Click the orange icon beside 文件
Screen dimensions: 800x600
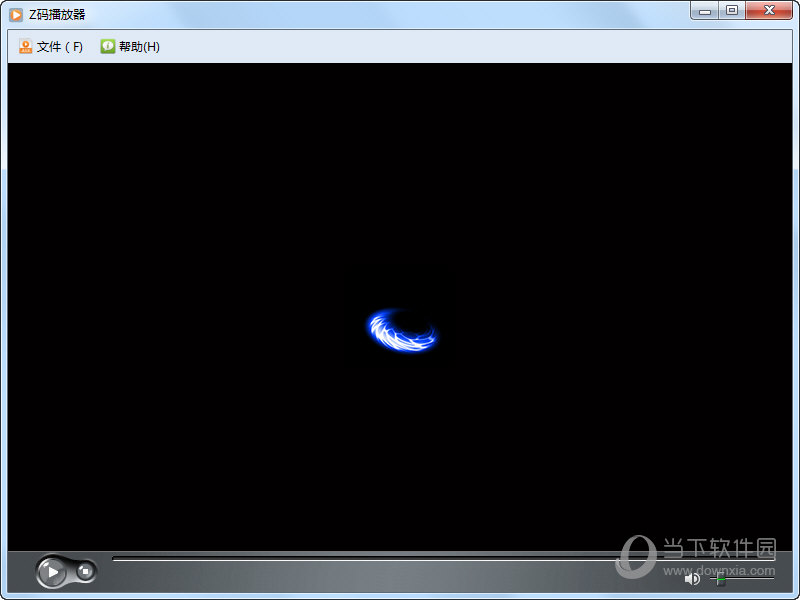click(26, 47)
